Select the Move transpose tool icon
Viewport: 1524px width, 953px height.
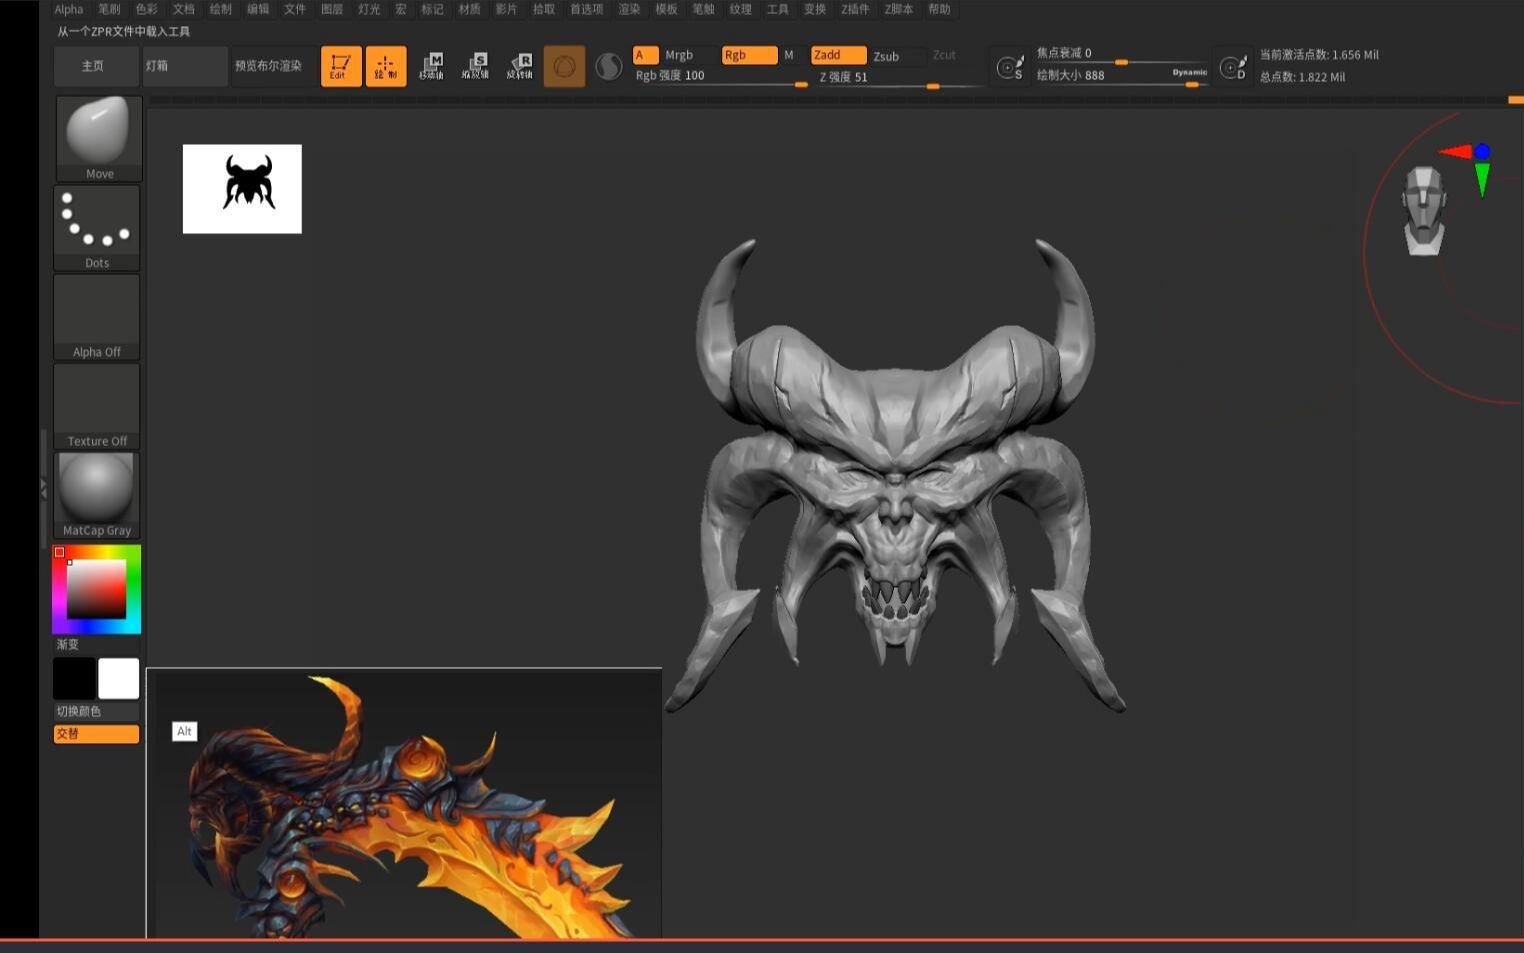point(435,65)
